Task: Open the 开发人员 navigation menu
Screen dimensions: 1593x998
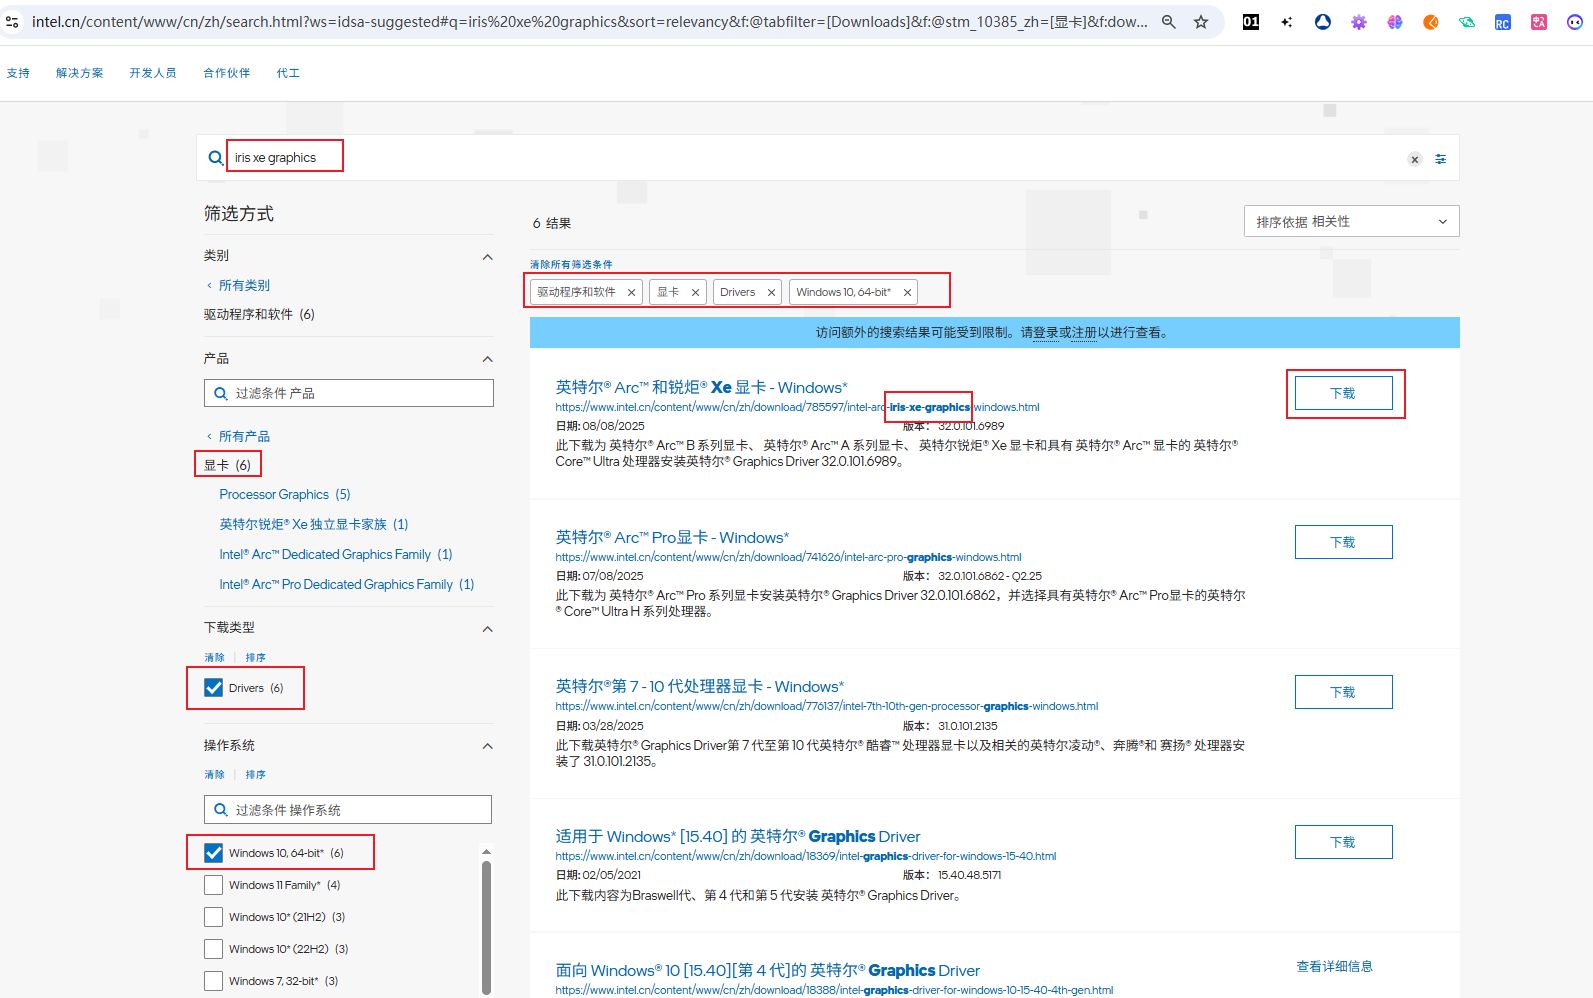Action: [153, 73]
